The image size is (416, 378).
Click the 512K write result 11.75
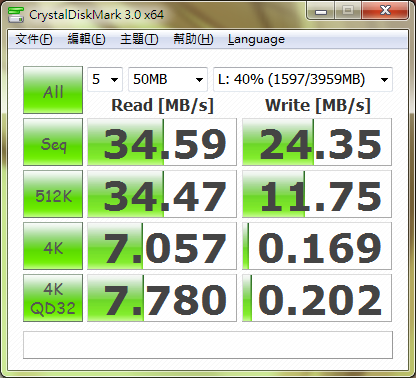click(x=317, y=194)
